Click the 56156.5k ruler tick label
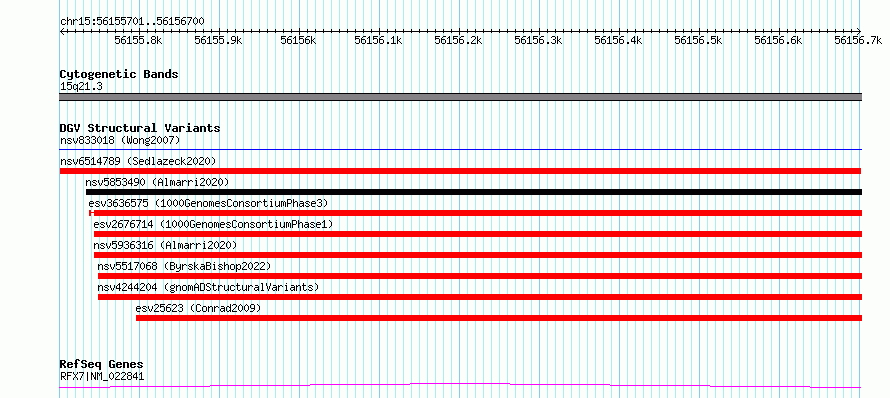890x398 pixels. (x=699, y=40)
